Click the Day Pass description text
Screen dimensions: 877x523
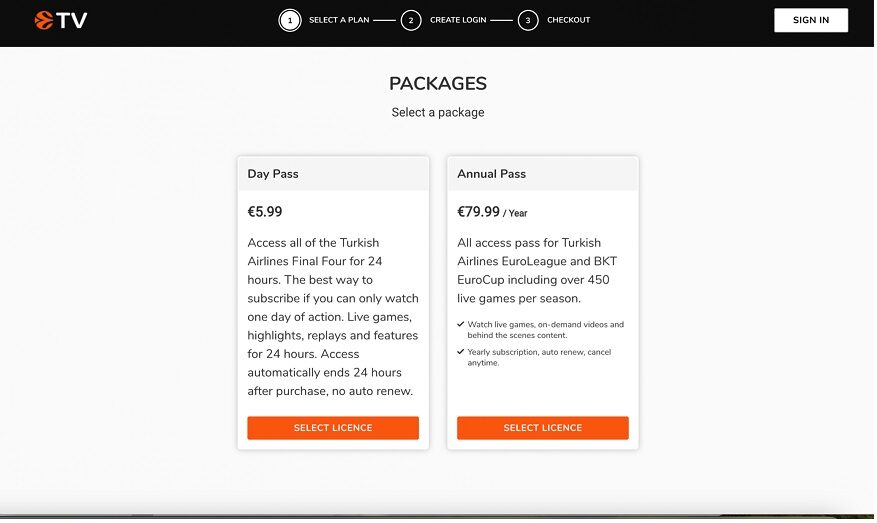[x=333, y=317]
